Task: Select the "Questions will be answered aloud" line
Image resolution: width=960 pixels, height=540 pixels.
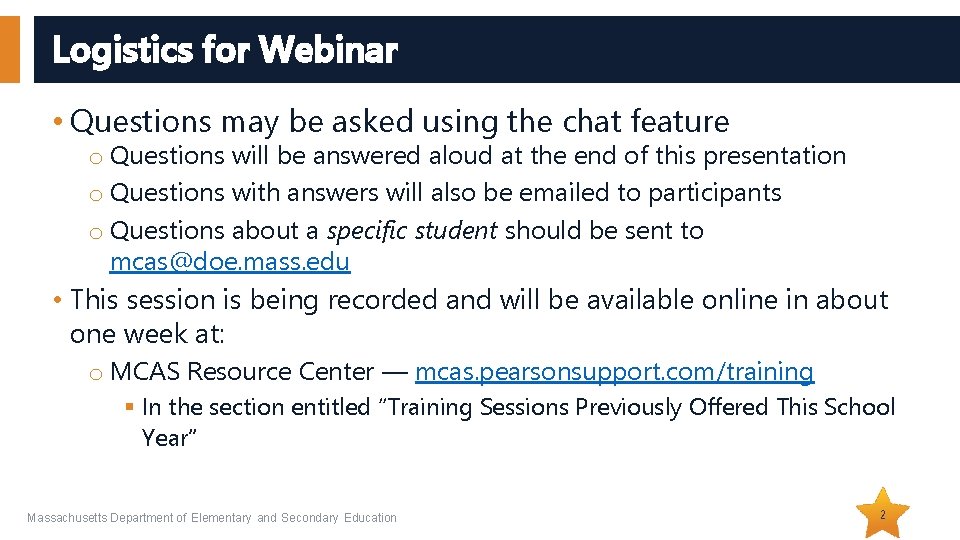Action: 478,156
